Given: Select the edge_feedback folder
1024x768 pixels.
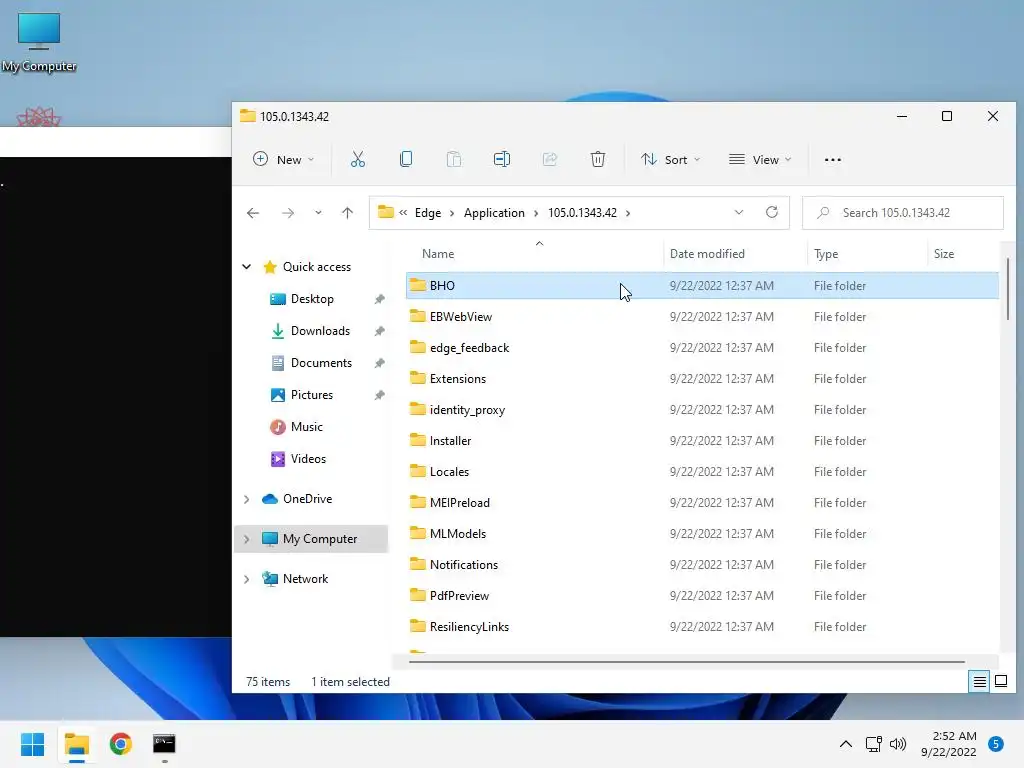Looking at the screenshot, I should coord(702,347).
